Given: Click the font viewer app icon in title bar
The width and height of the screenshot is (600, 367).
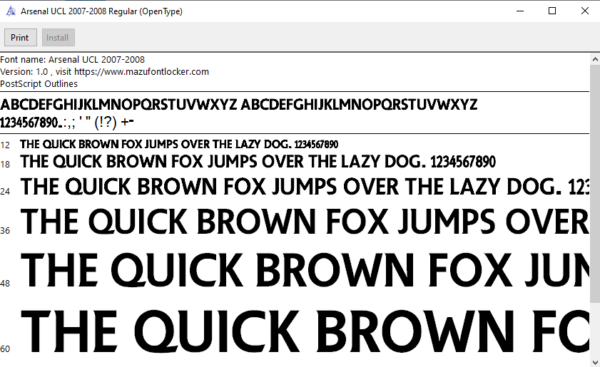Looking at the screenshot, I should [x=11, y=11].
